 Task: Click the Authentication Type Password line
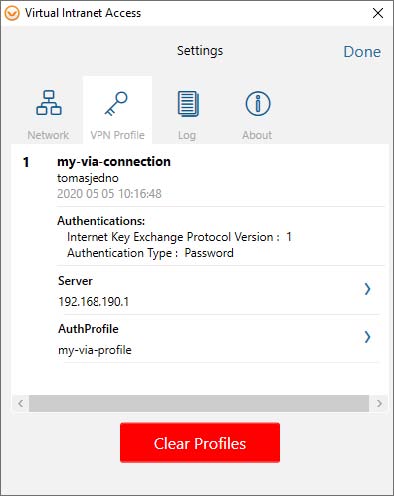[150, 253]
